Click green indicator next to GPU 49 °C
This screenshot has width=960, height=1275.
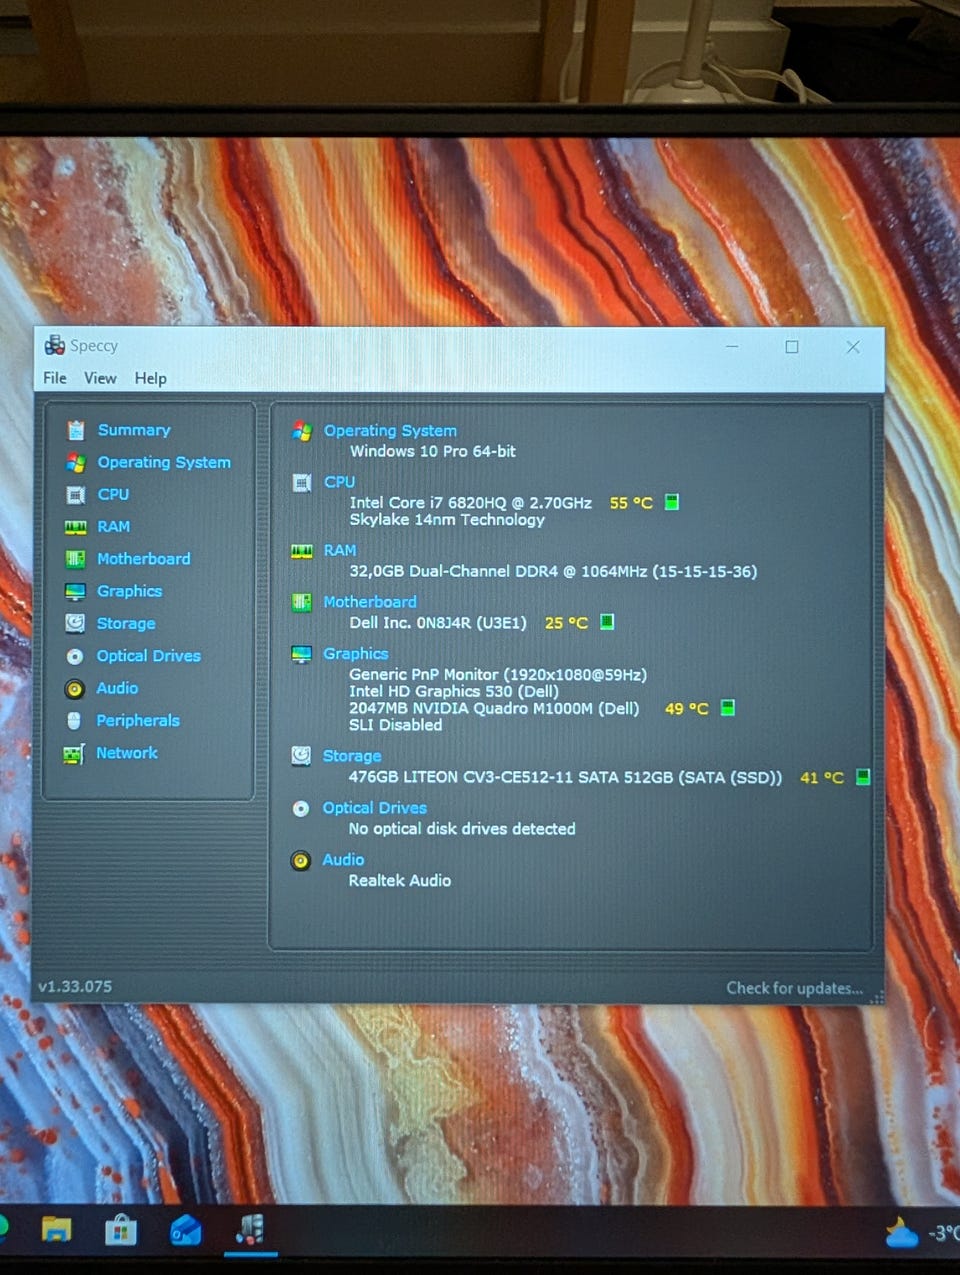point(728,708)
